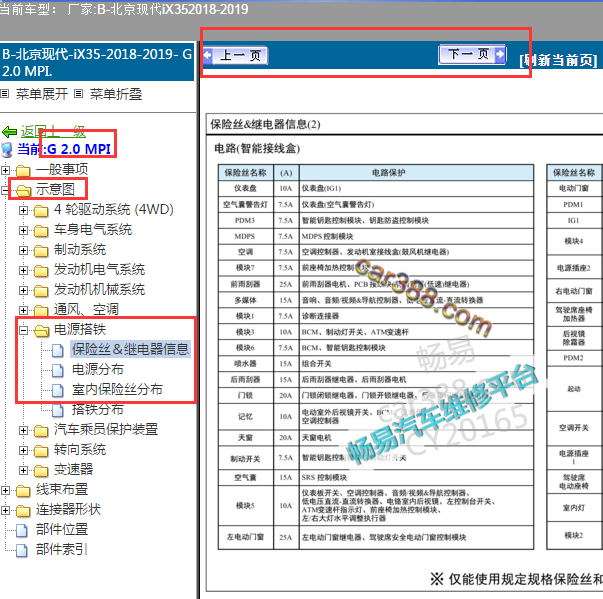Expand the 发动机机械系统 plus box
Viewport: 603px width, 599px height.
click(x=23, y=290)
